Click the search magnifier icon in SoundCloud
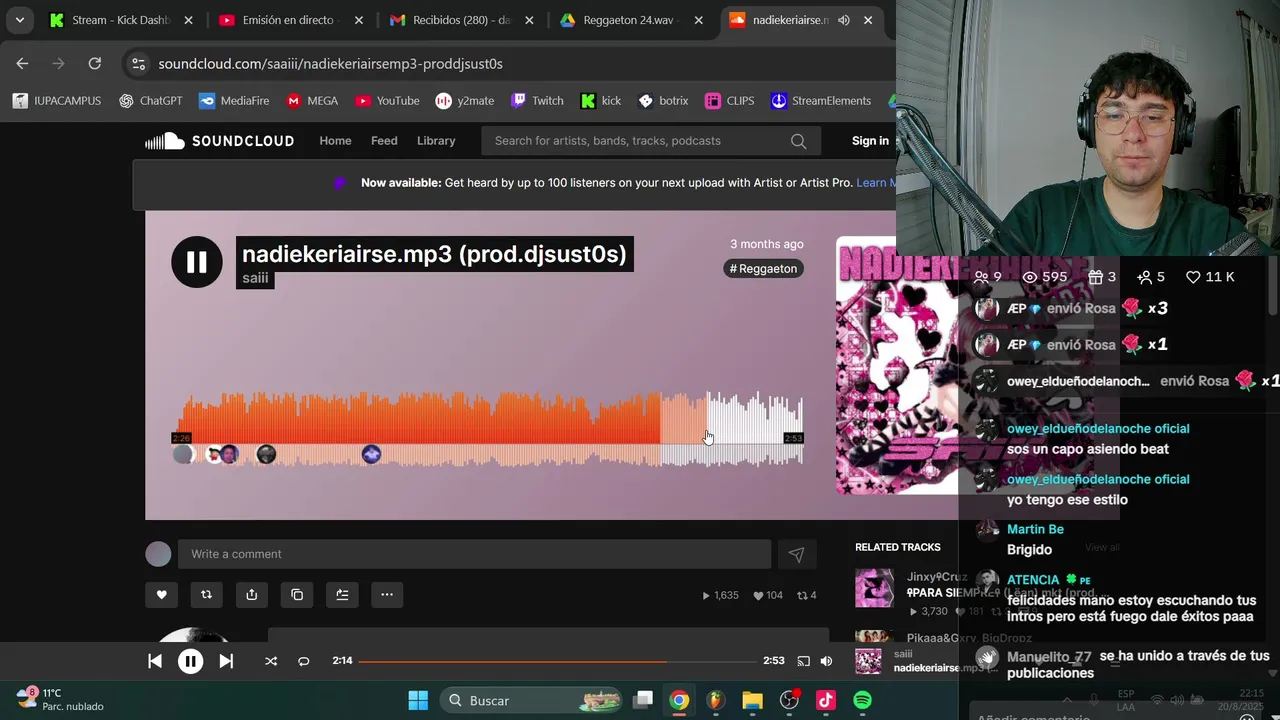 click(798, 141)
